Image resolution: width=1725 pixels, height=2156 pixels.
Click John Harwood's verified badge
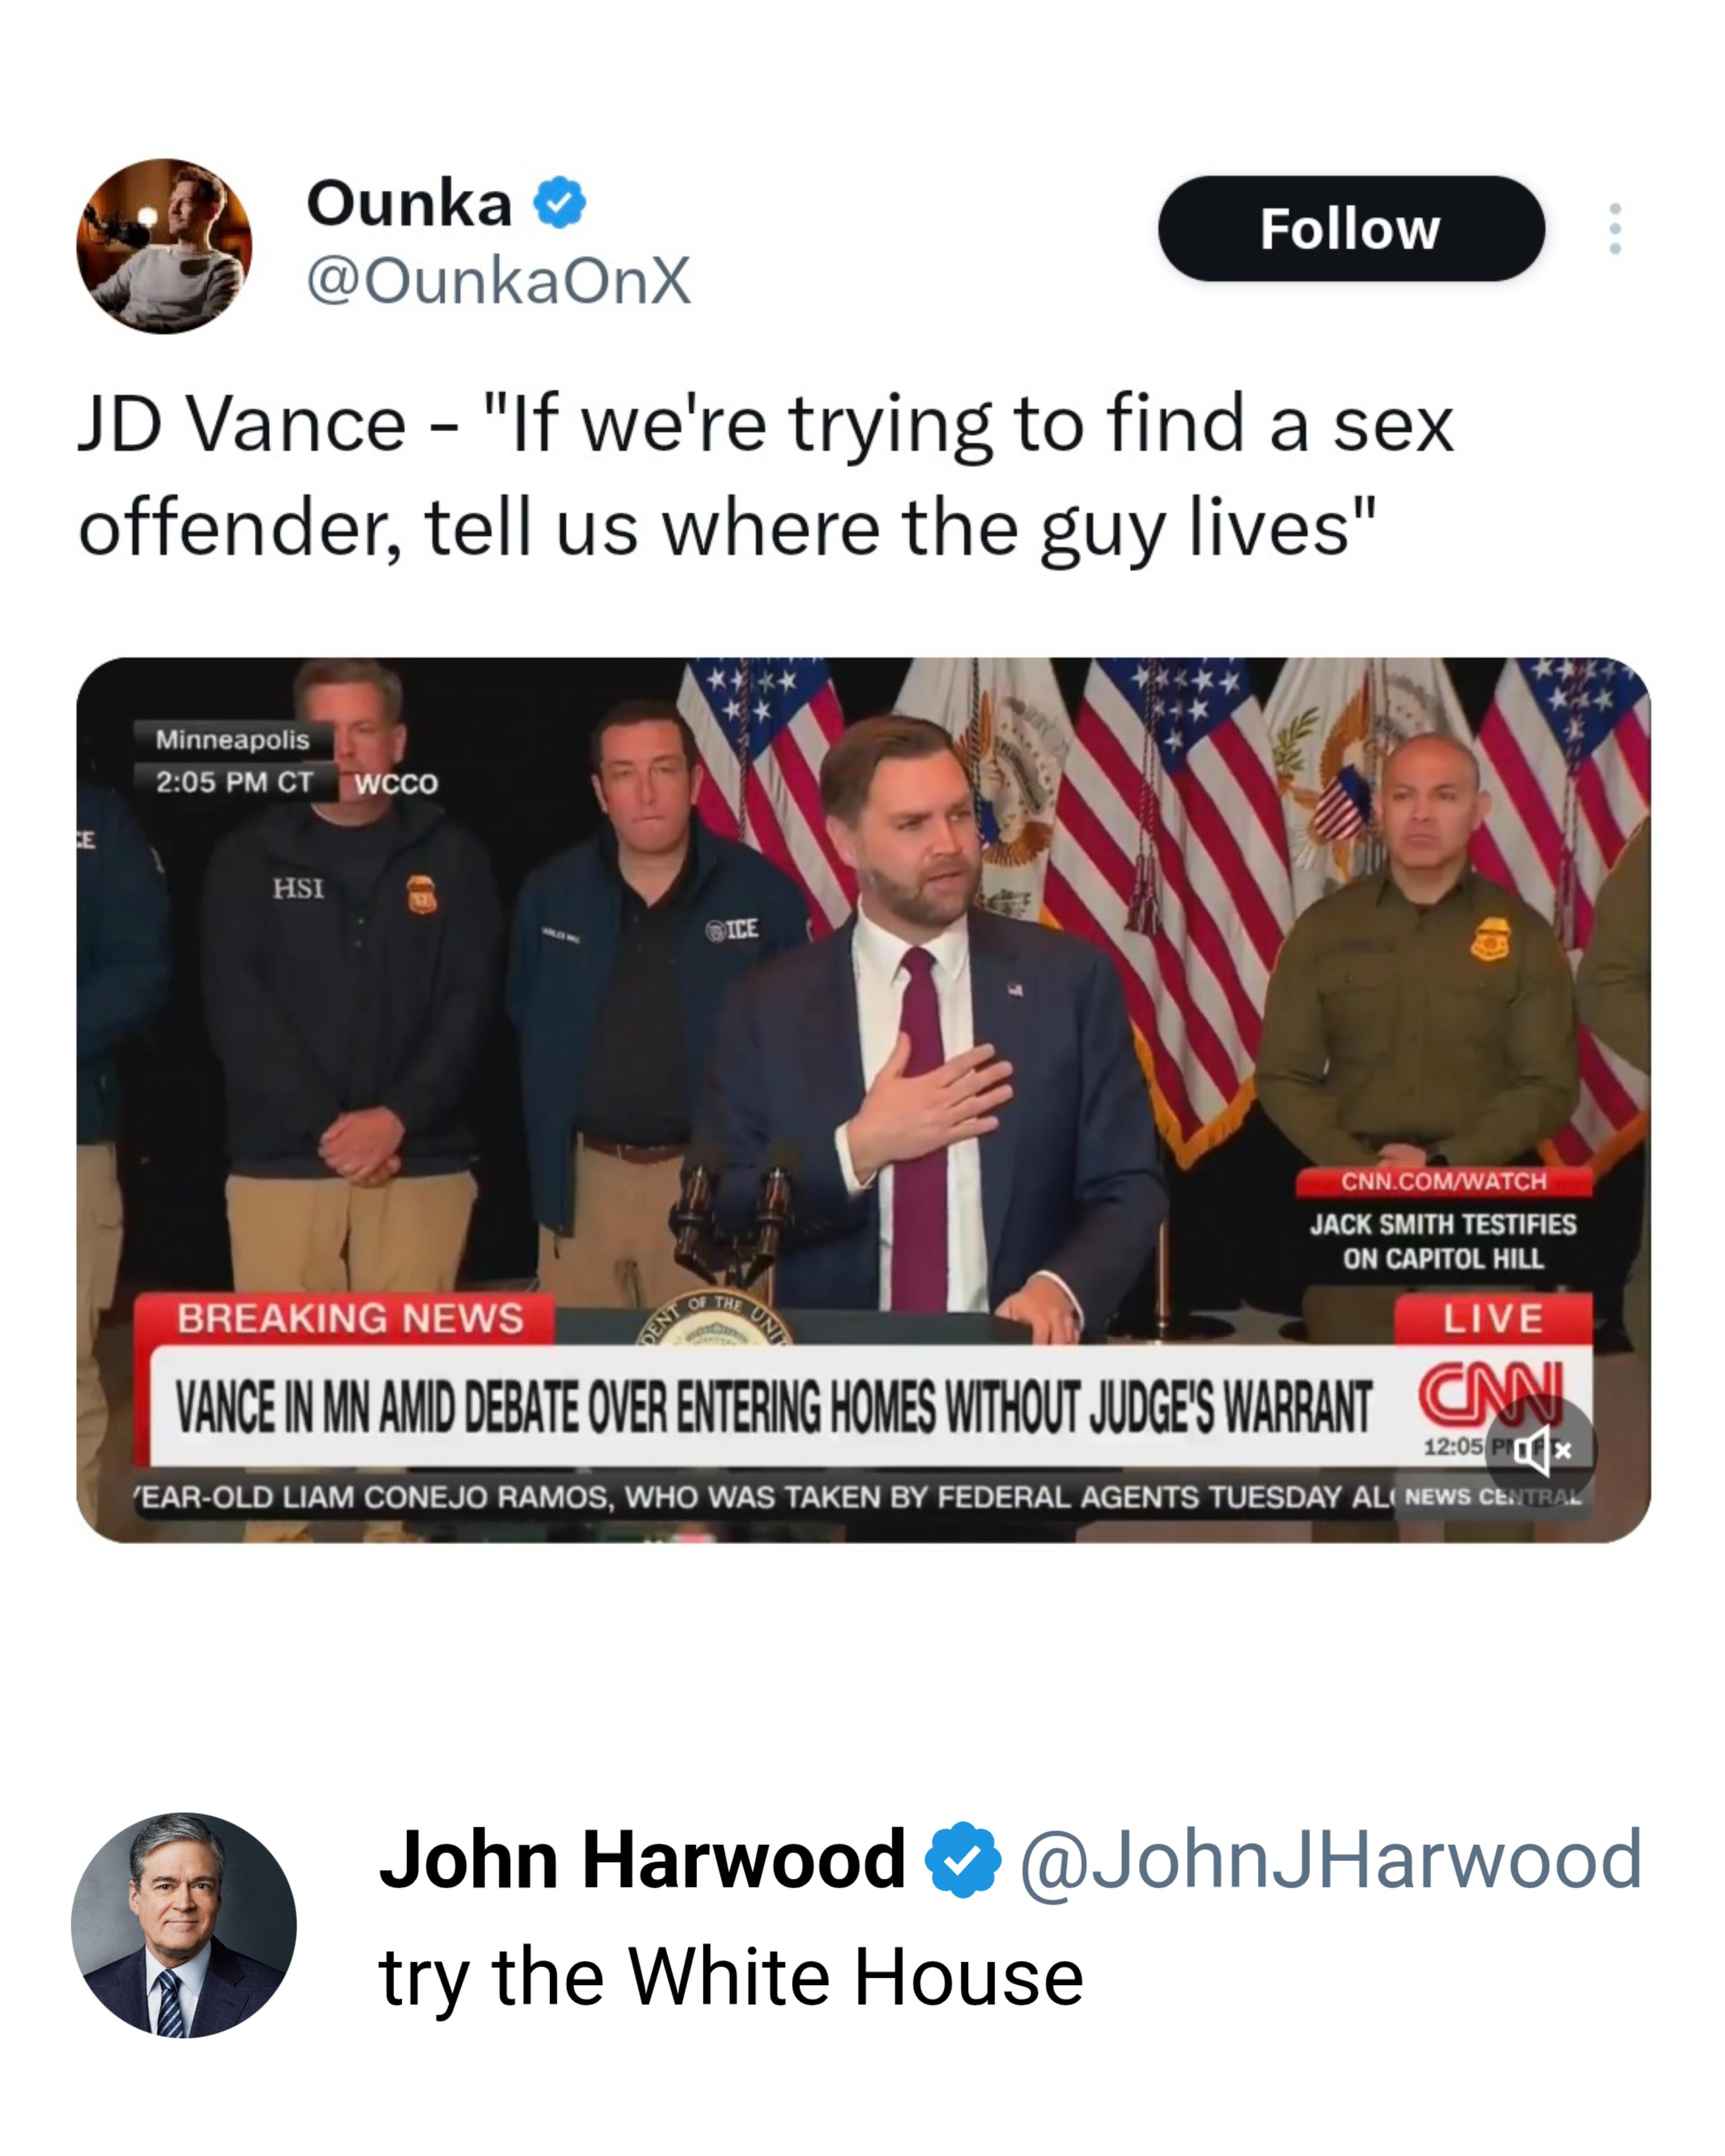(962, 1859)
